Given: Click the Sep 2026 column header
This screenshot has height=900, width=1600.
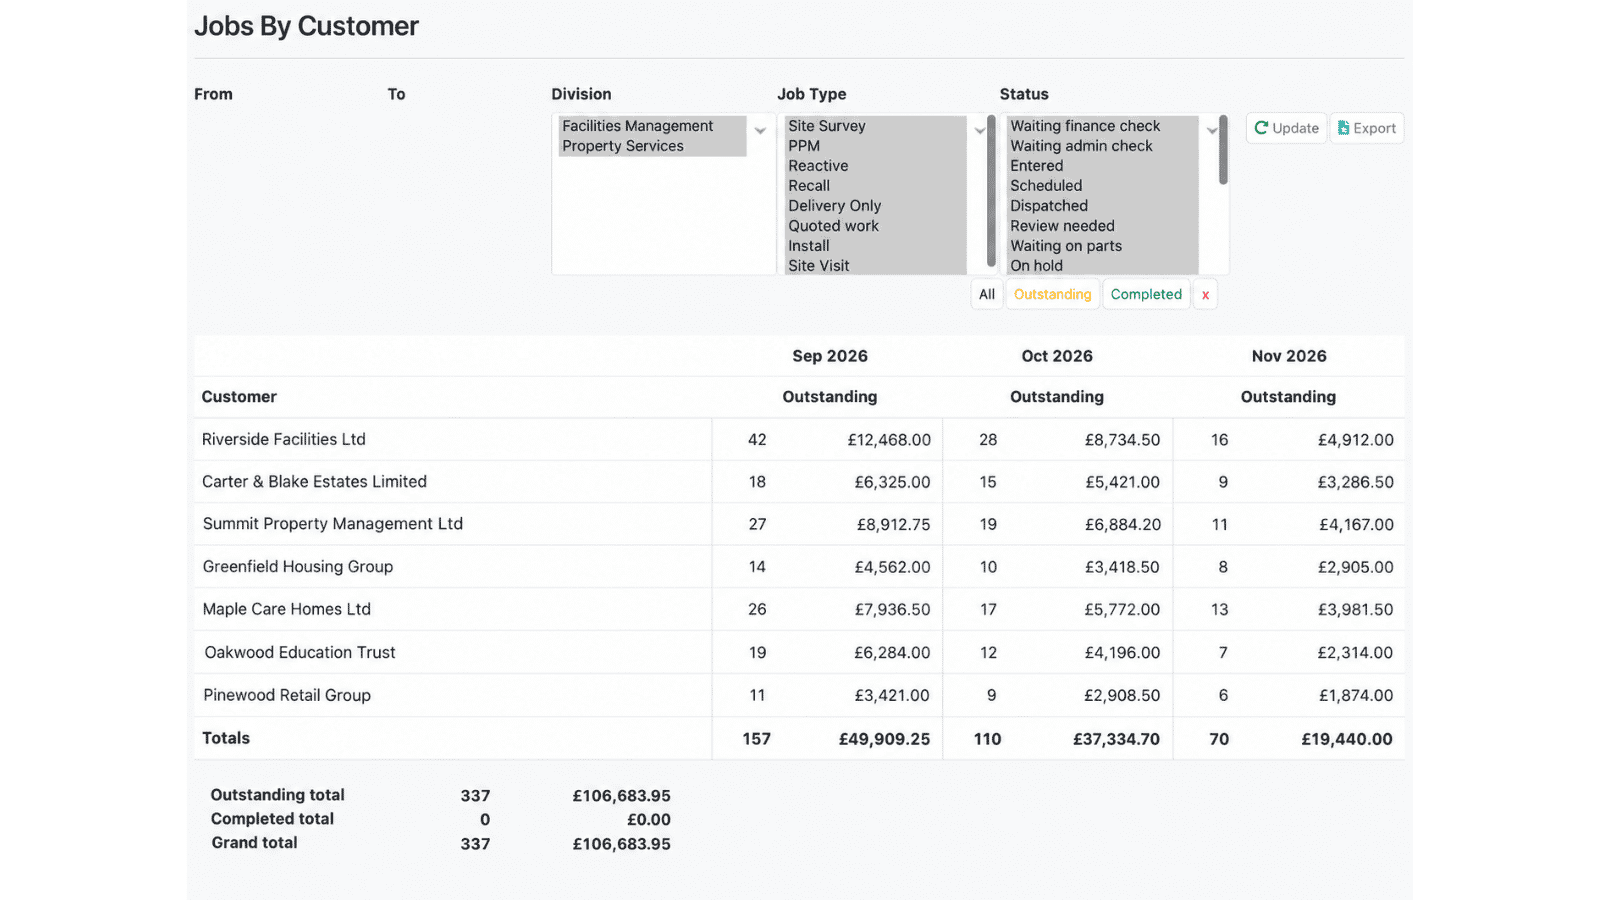Looking at the screenshot, I should tap(830, 356).
